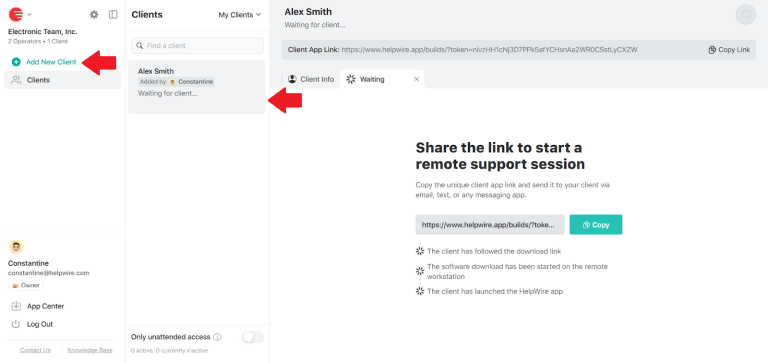The height and width of the screenshot is (363, 768).
Task: Open the Clients section in sidebar
Action: 62,80
